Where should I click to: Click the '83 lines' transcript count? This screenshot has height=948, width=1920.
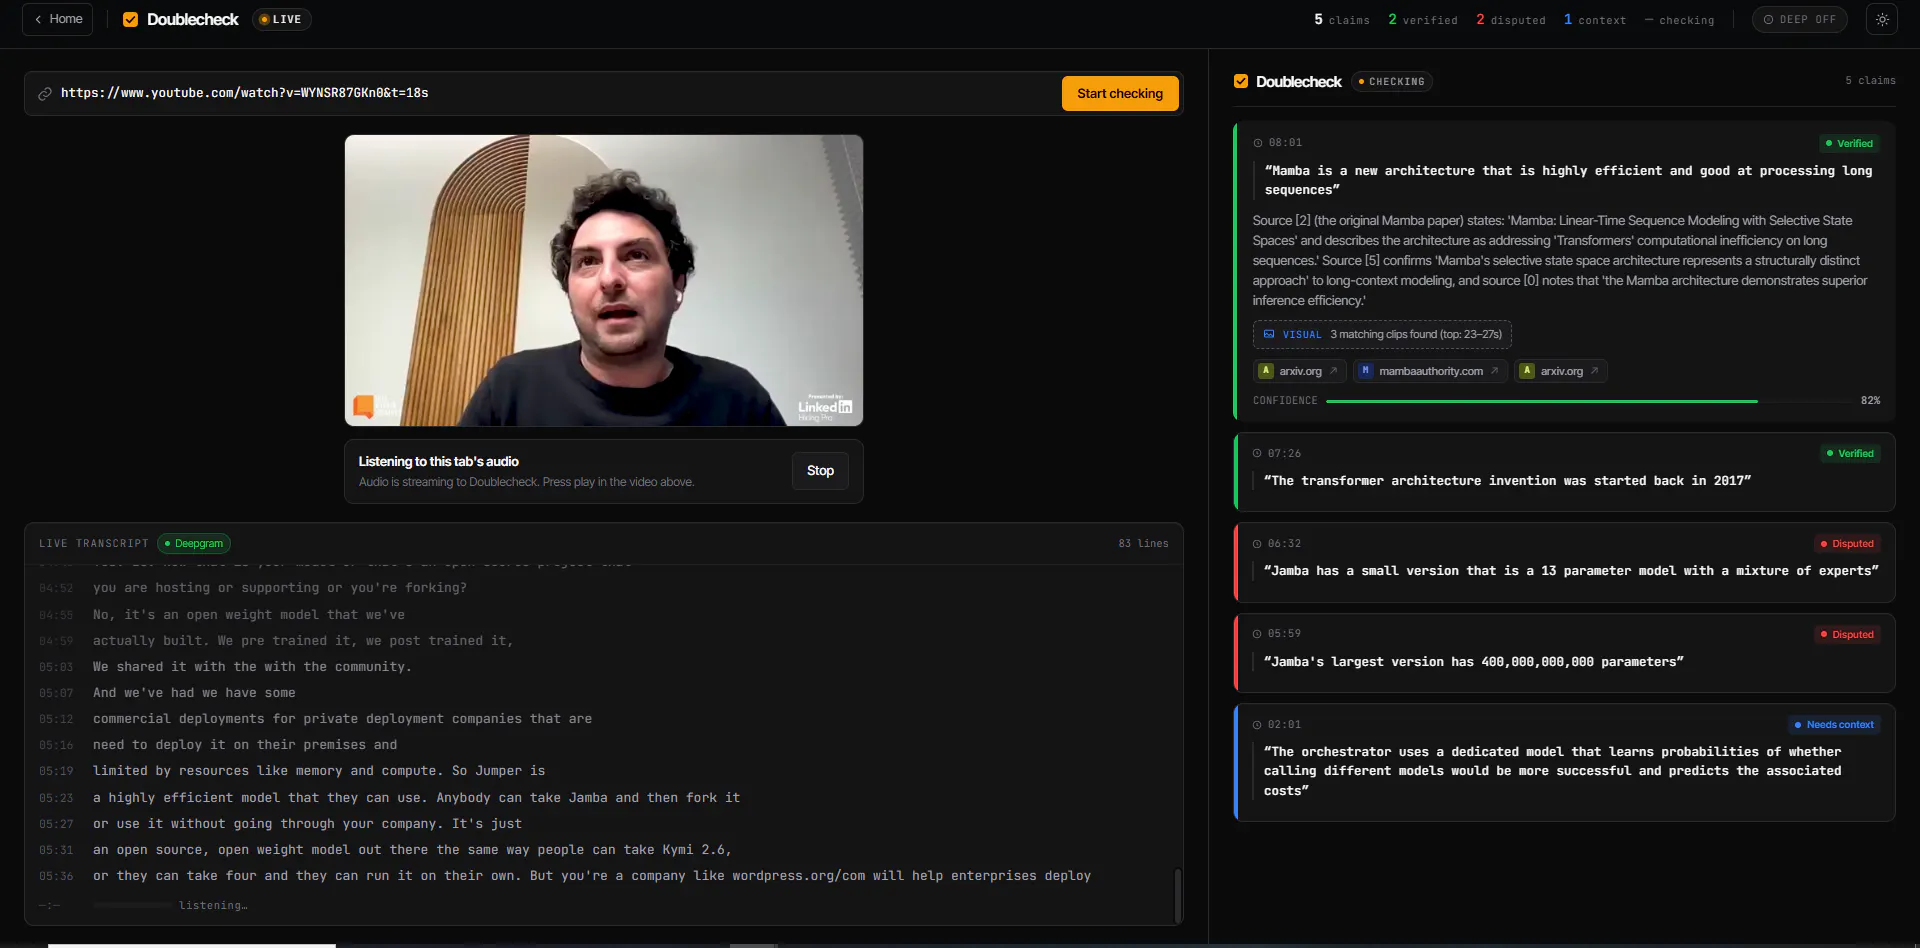tap(1143, 544)
